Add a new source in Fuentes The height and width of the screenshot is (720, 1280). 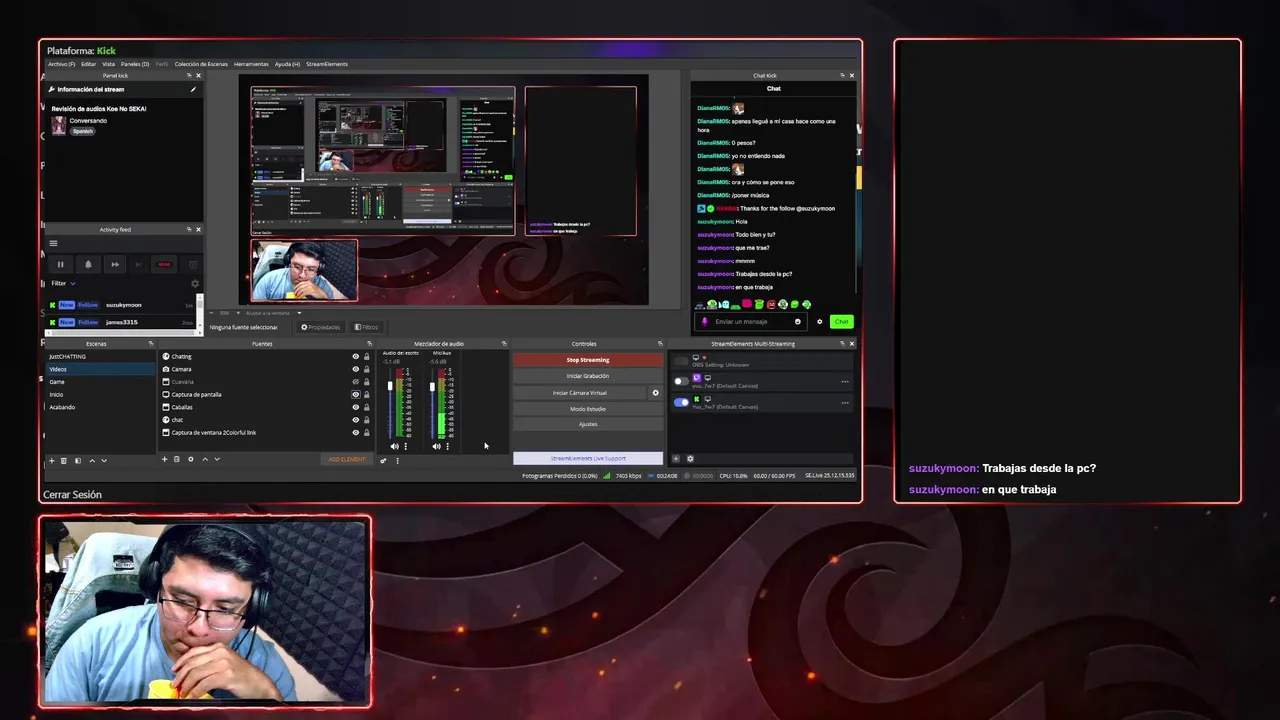[x=165, y=459]
